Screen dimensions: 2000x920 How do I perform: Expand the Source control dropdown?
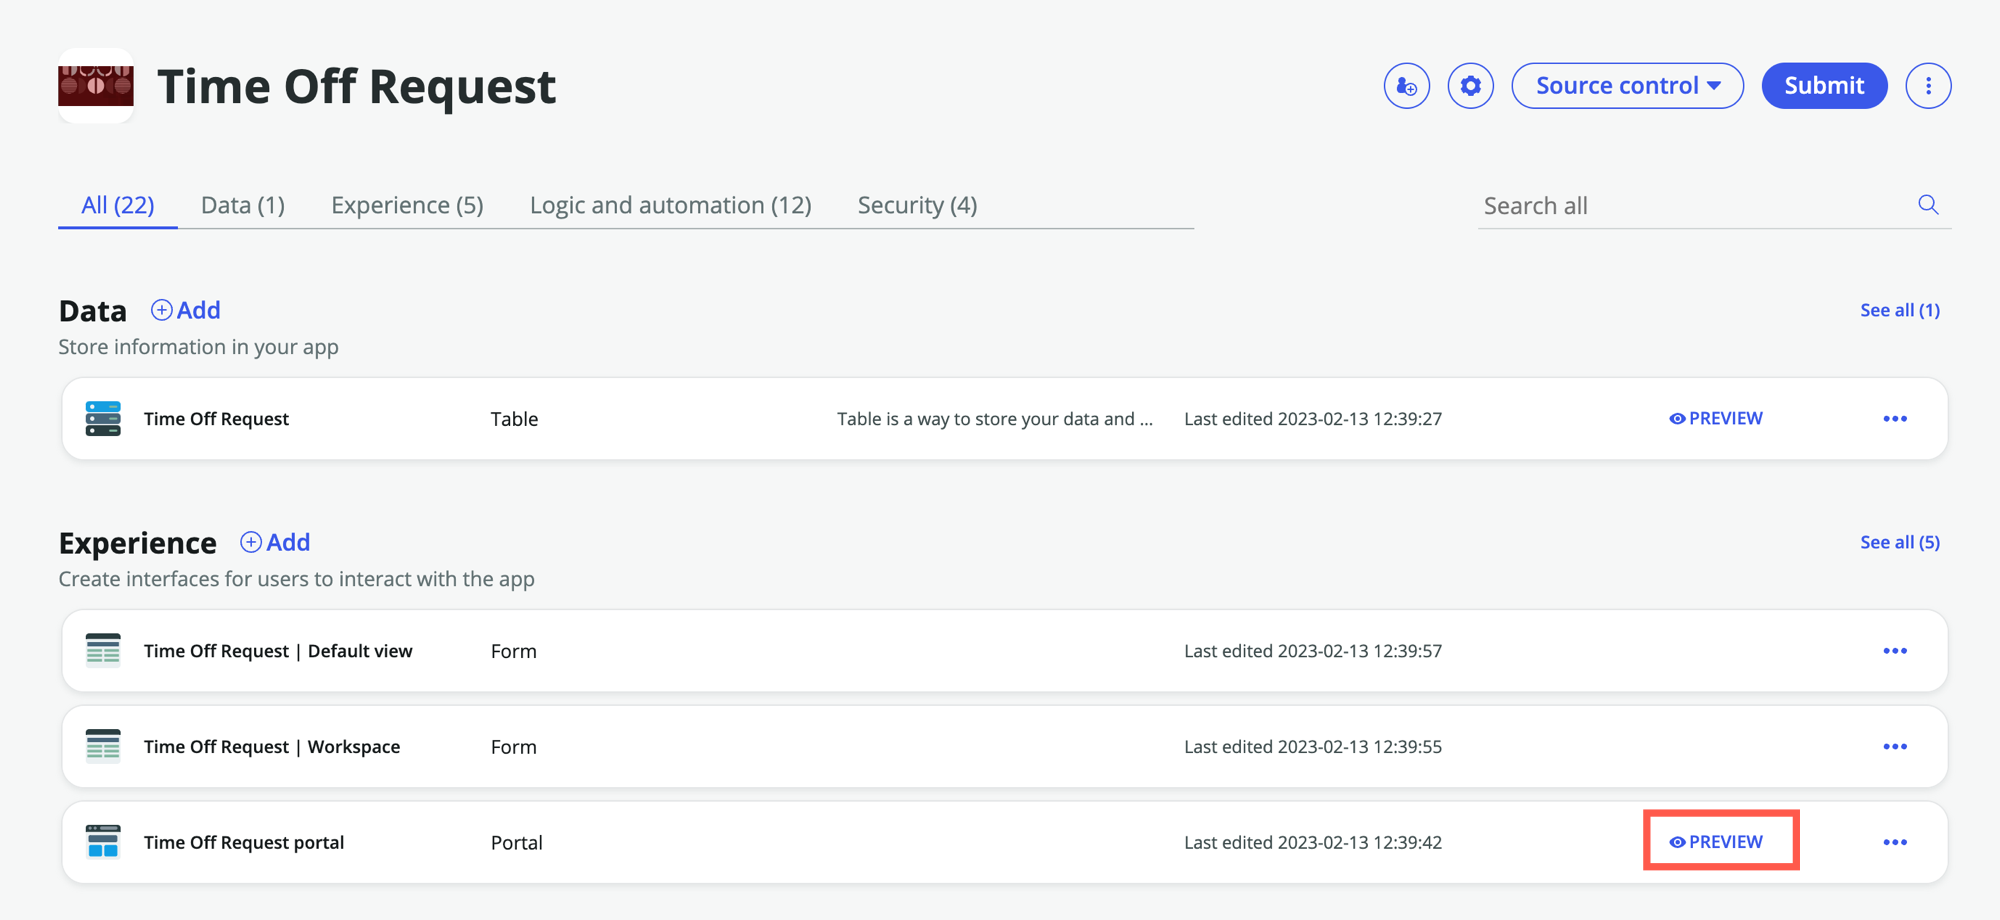pos(1627,86)
